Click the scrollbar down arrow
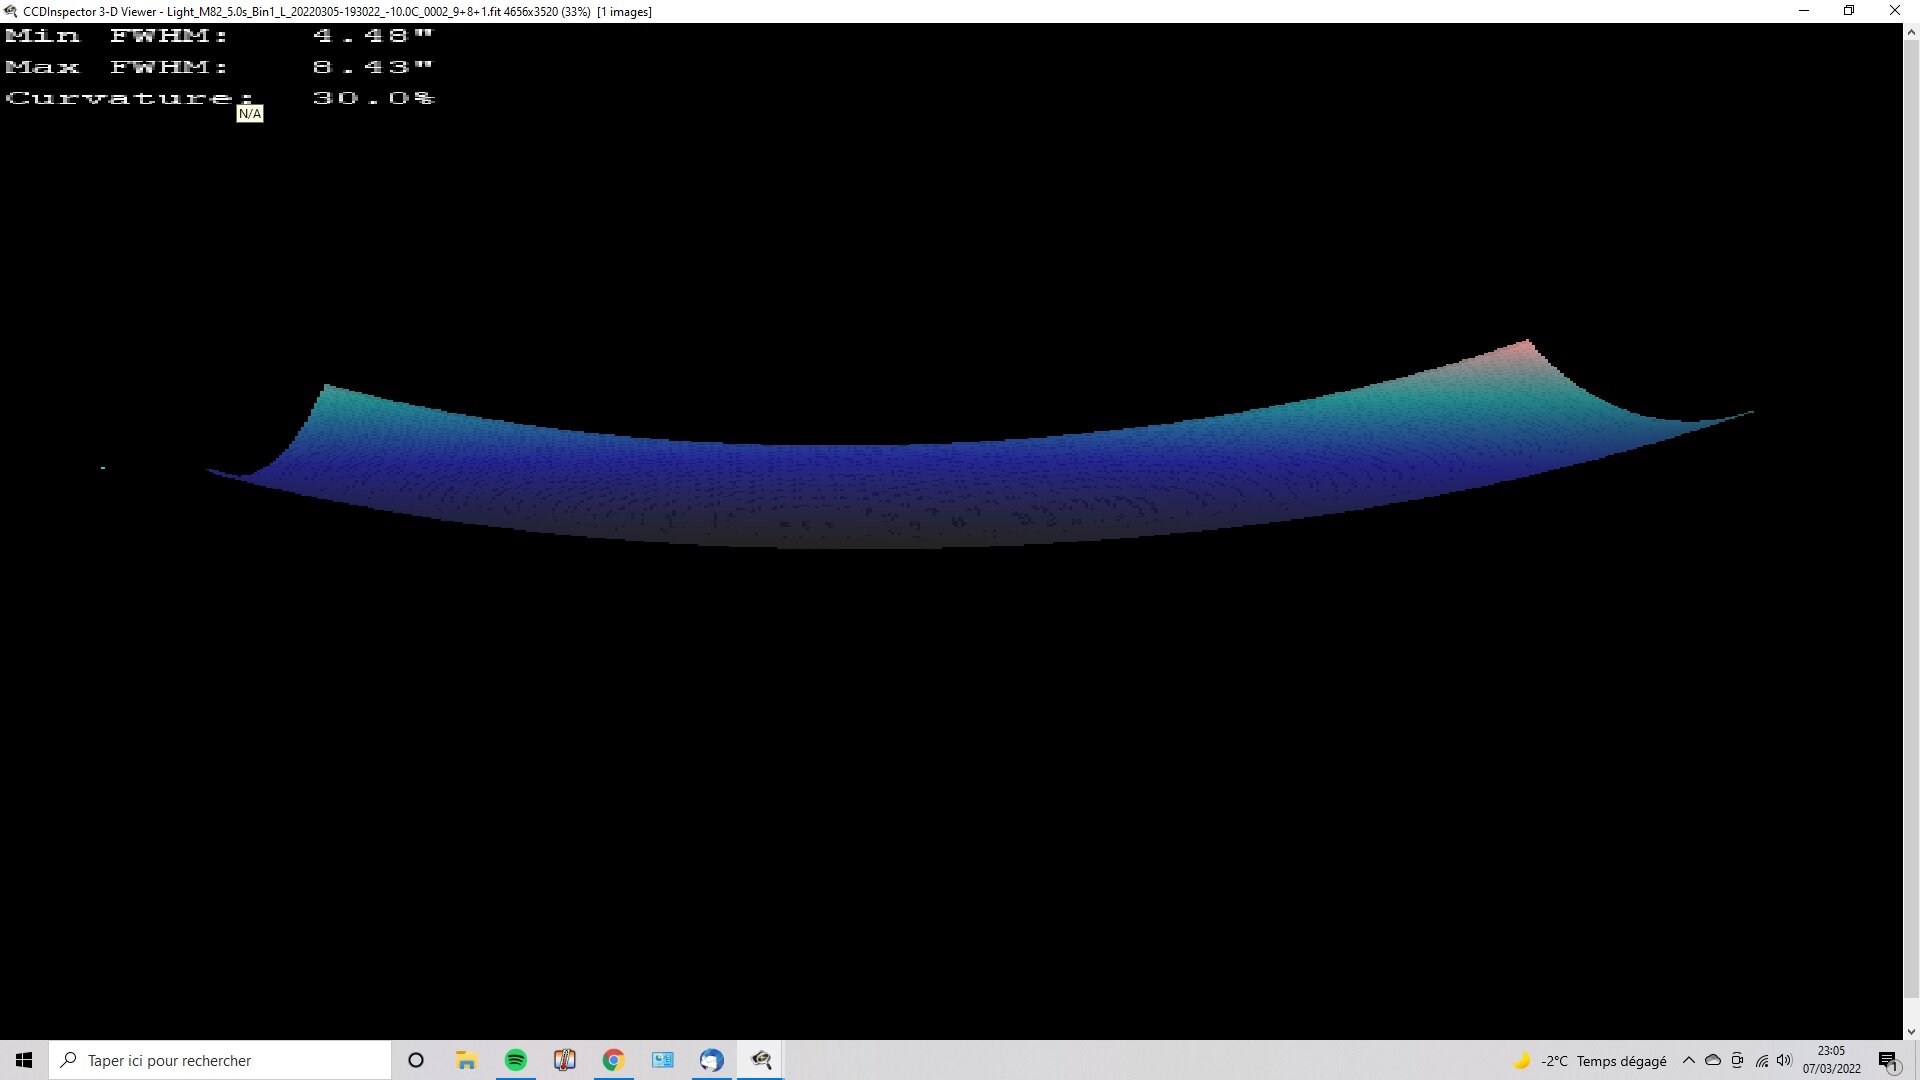Image resolution: width=1920 pixels, height=1080 pixels. point(1910,1031)
